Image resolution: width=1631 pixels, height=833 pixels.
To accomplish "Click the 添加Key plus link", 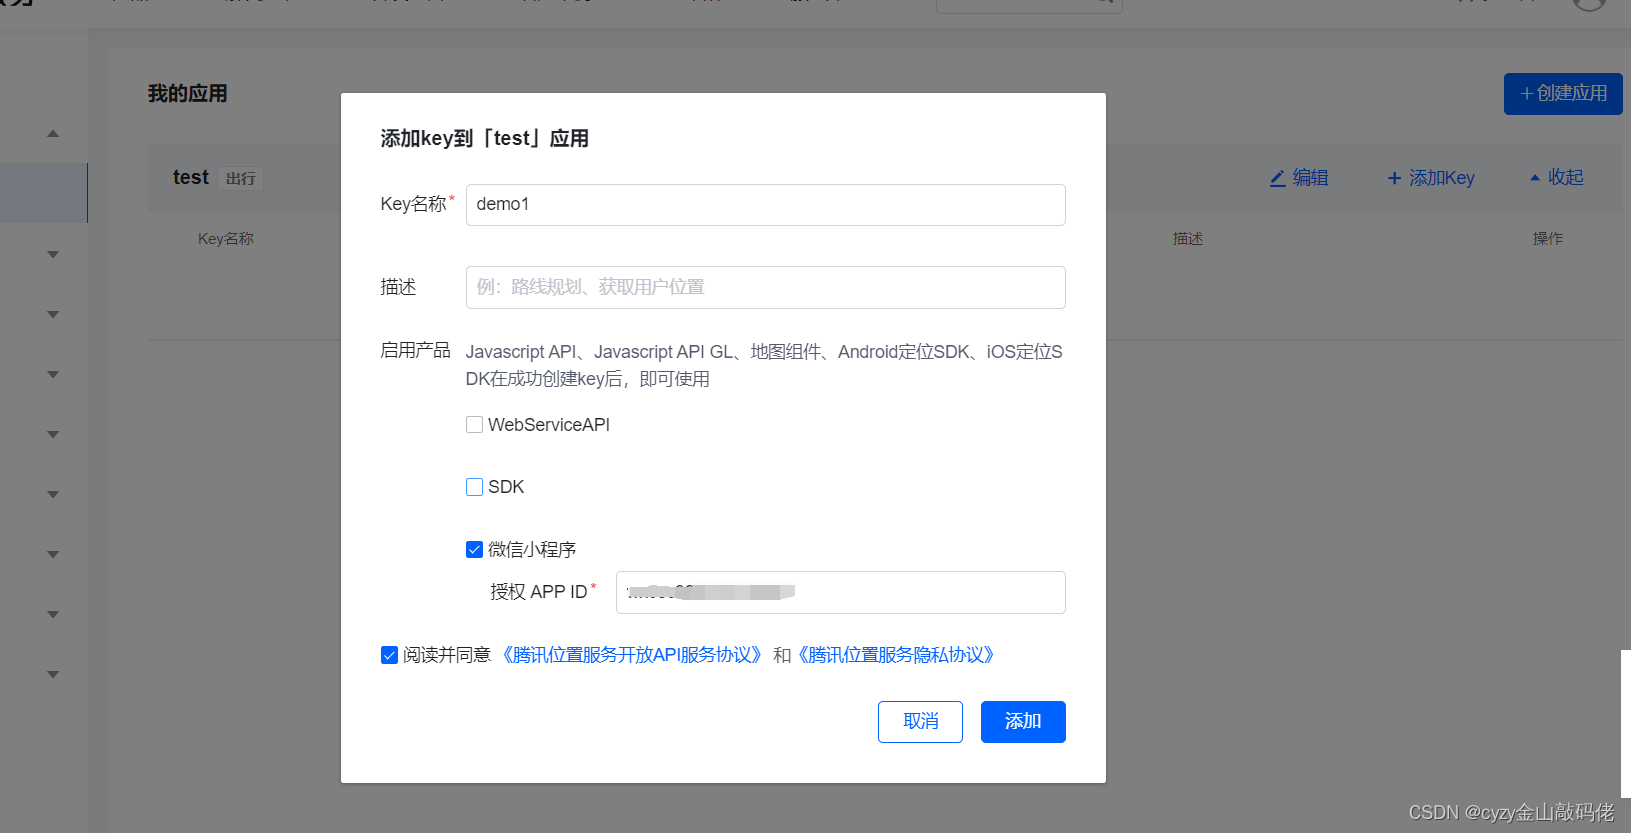I will click(x=1431, y=178).
